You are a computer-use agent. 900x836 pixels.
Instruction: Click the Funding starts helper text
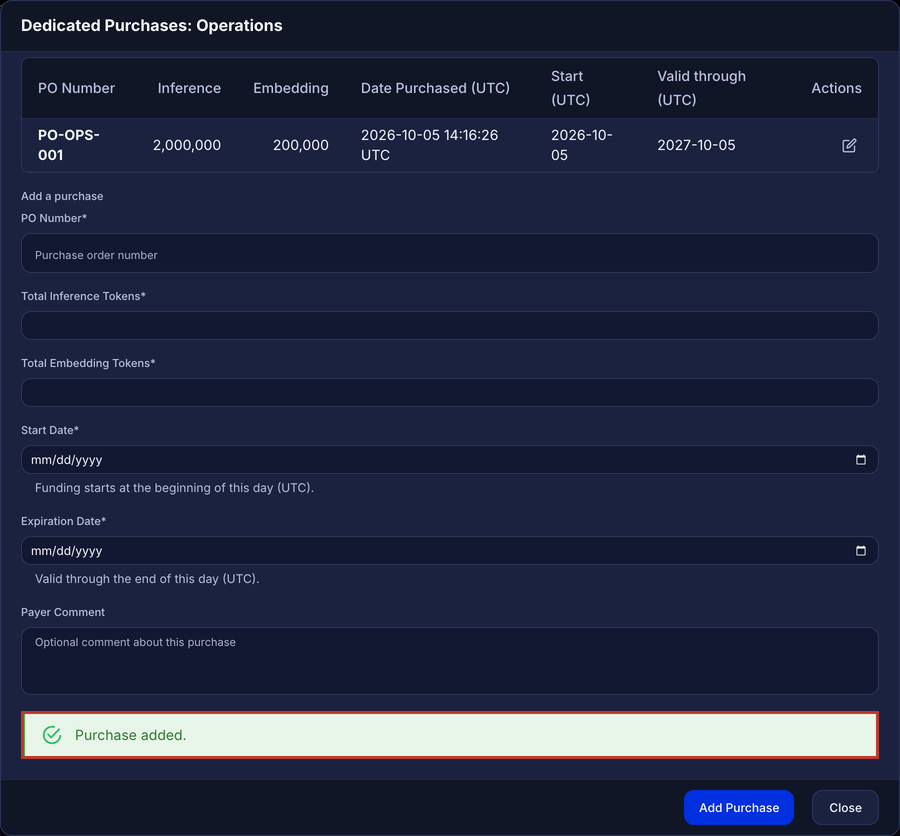coord(174,488)
